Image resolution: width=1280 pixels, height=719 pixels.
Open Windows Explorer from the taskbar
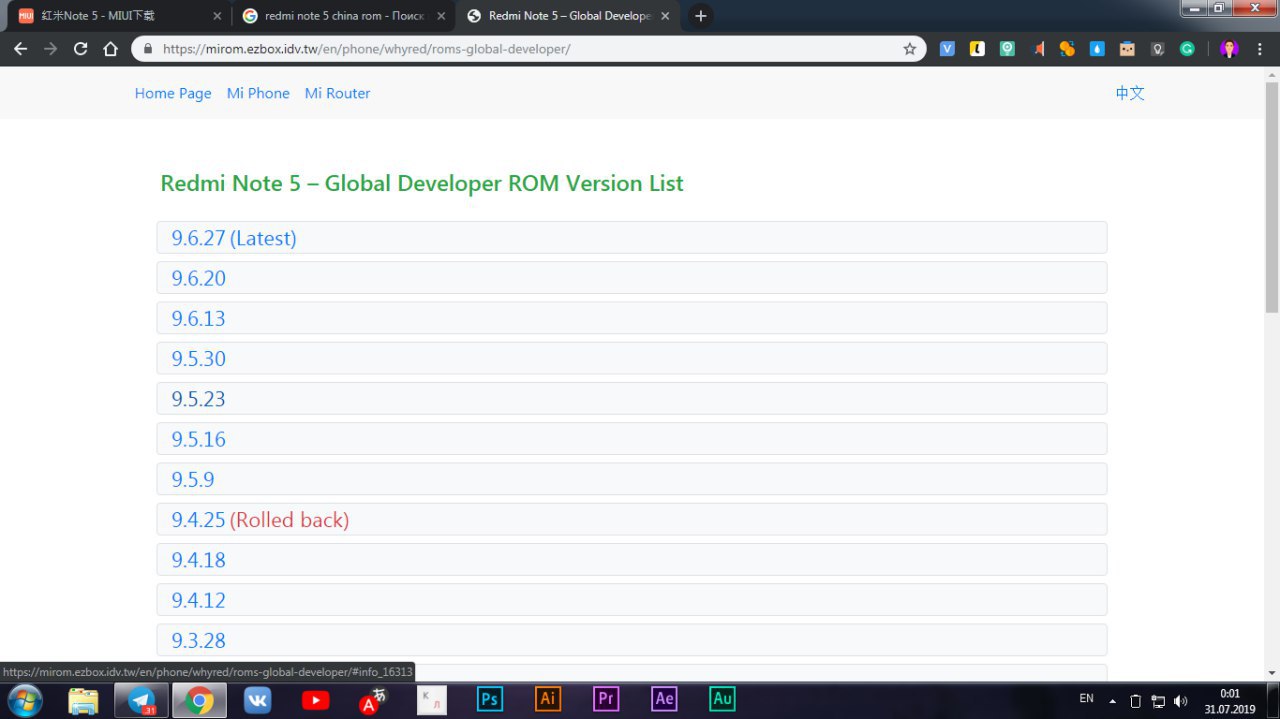[x=83, y=700]
